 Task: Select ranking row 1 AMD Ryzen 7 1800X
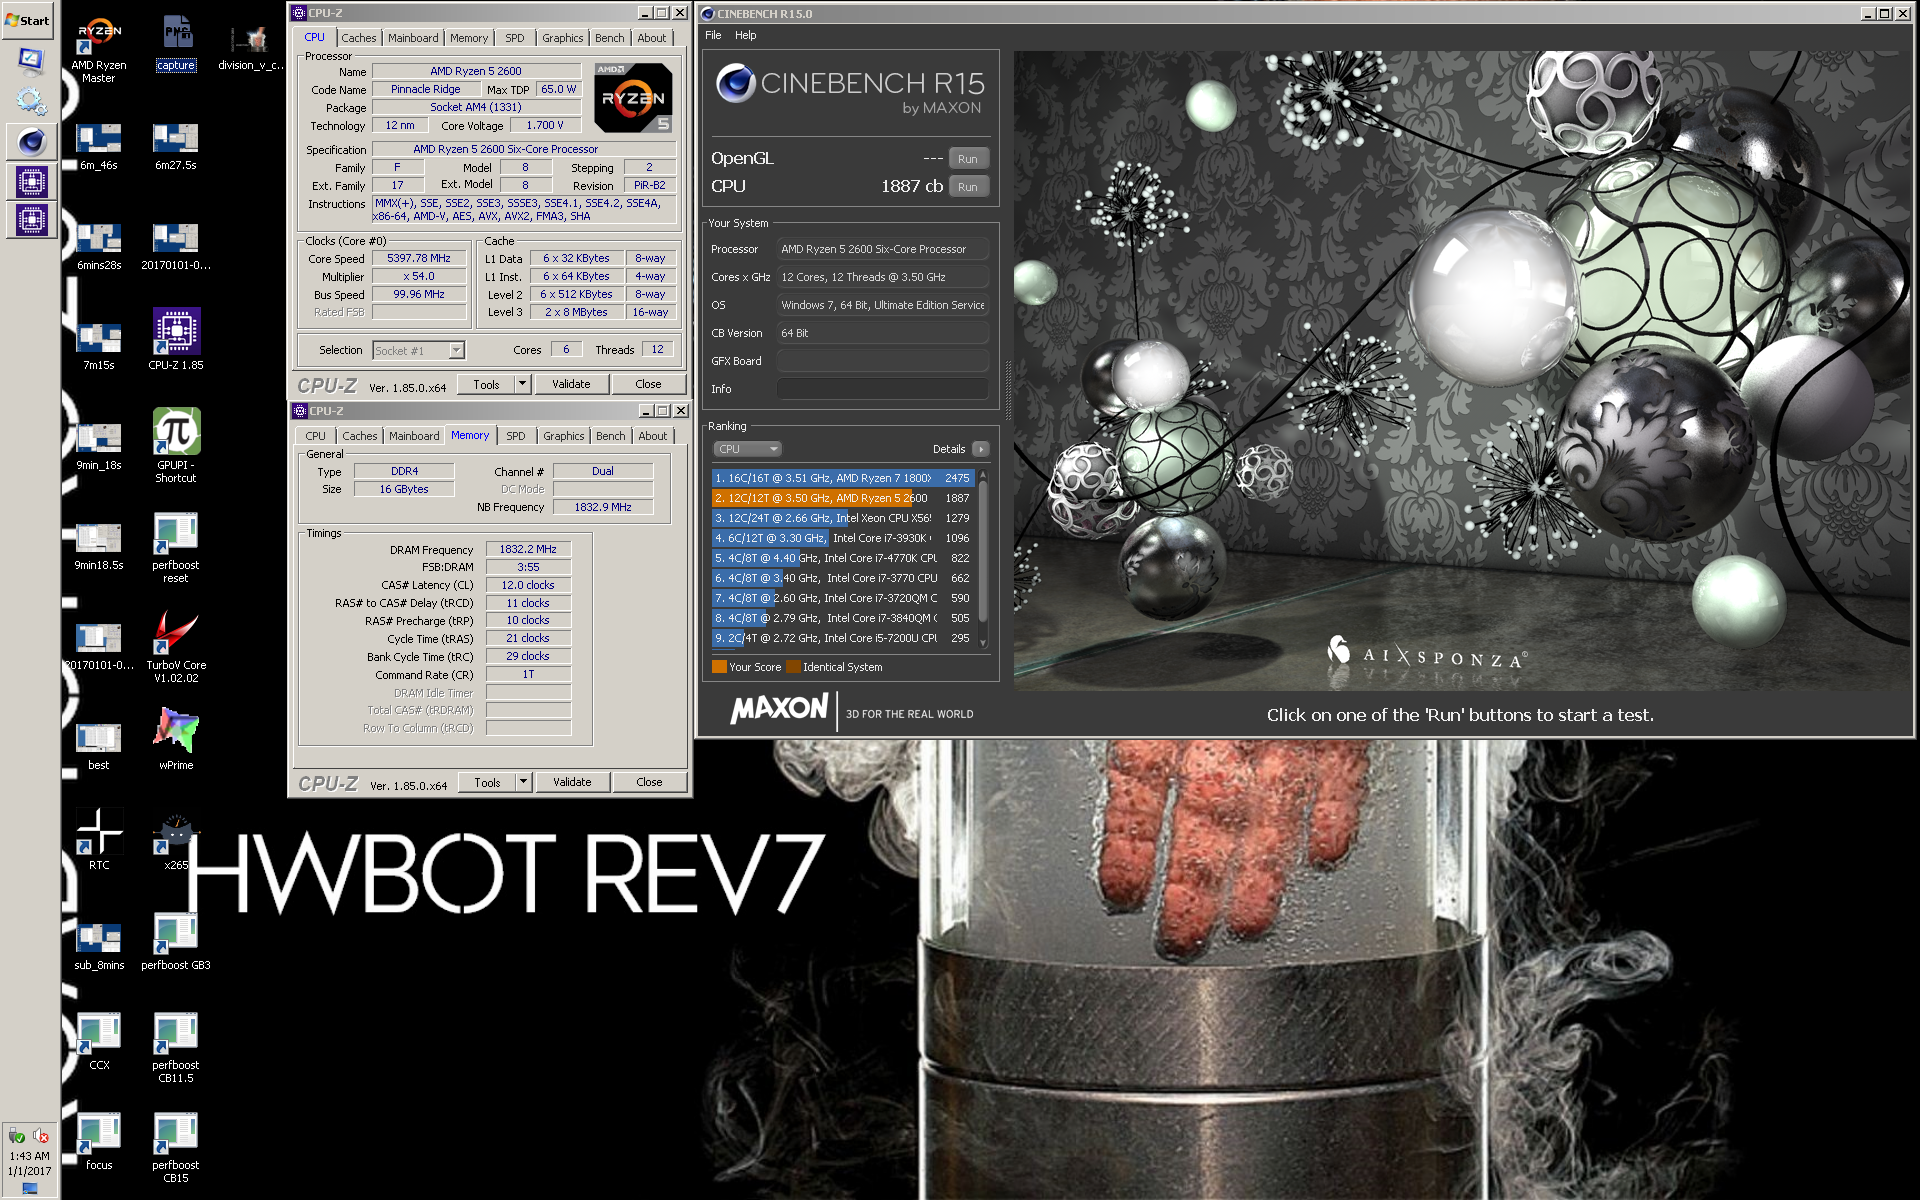tap(843, 478)
